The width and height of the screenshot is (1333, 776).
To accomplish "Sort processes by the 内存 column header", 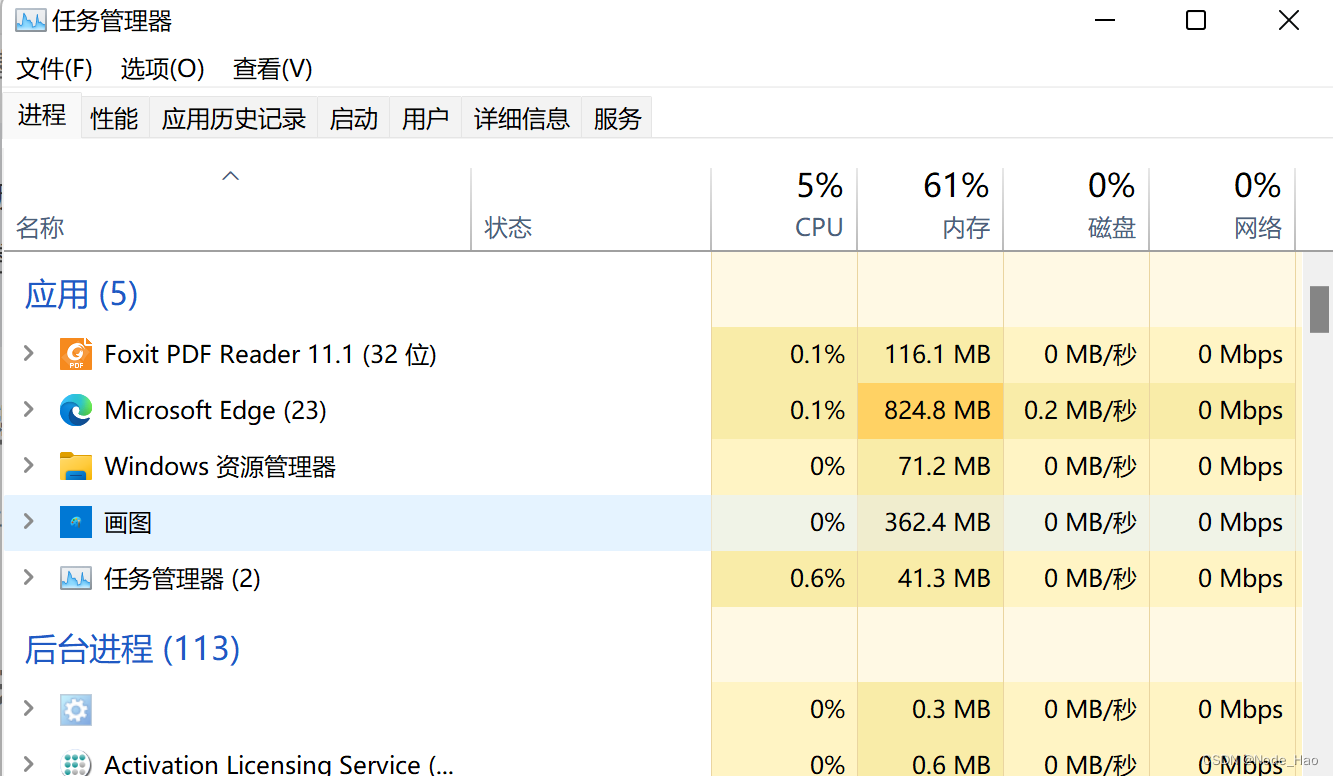I will pos(965,228).
